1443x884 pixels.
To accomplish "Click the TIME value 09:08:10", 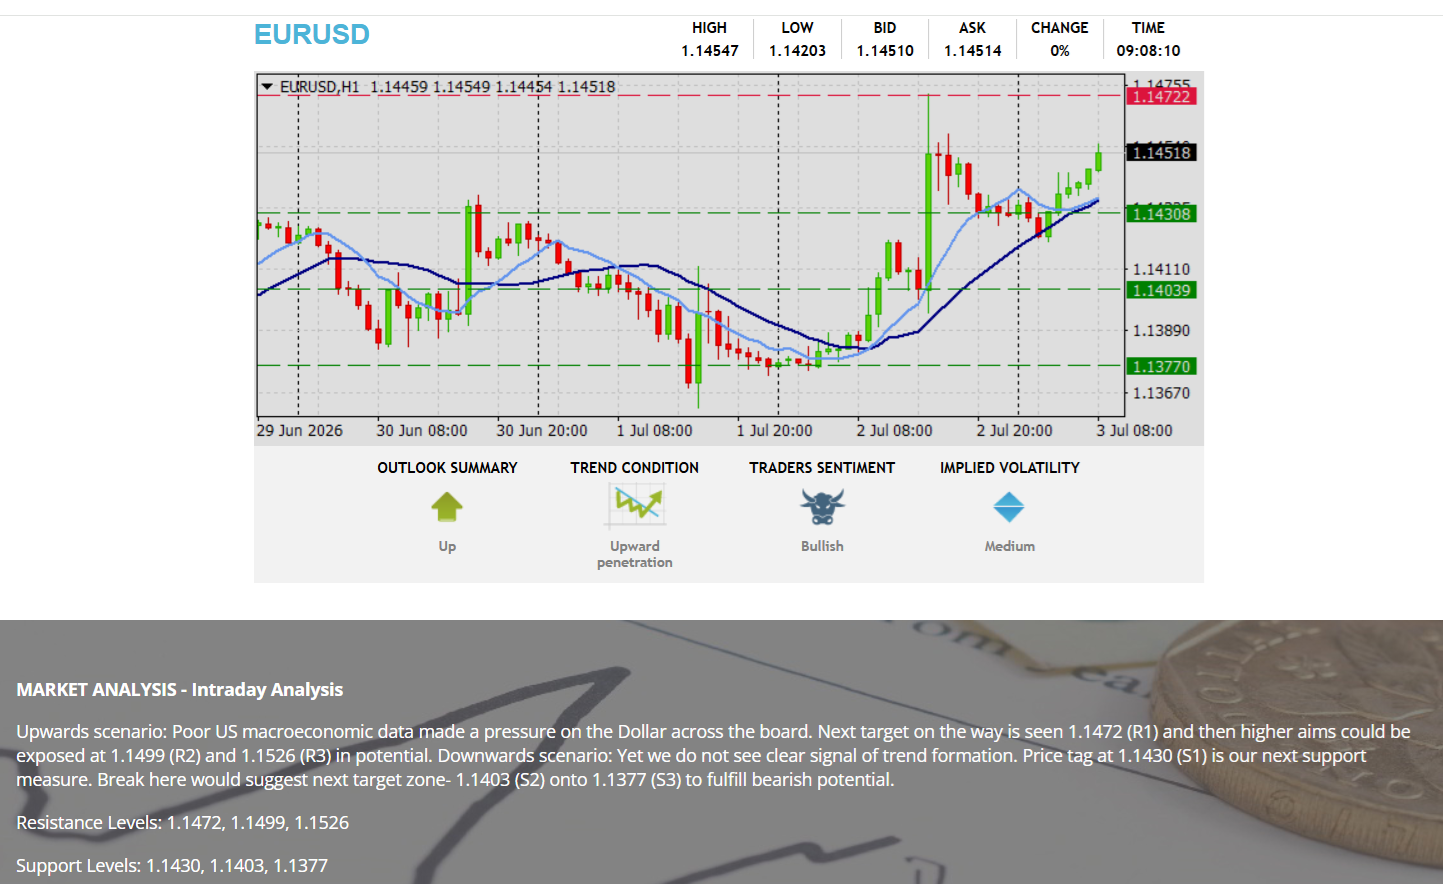I will pos(1148,51).
